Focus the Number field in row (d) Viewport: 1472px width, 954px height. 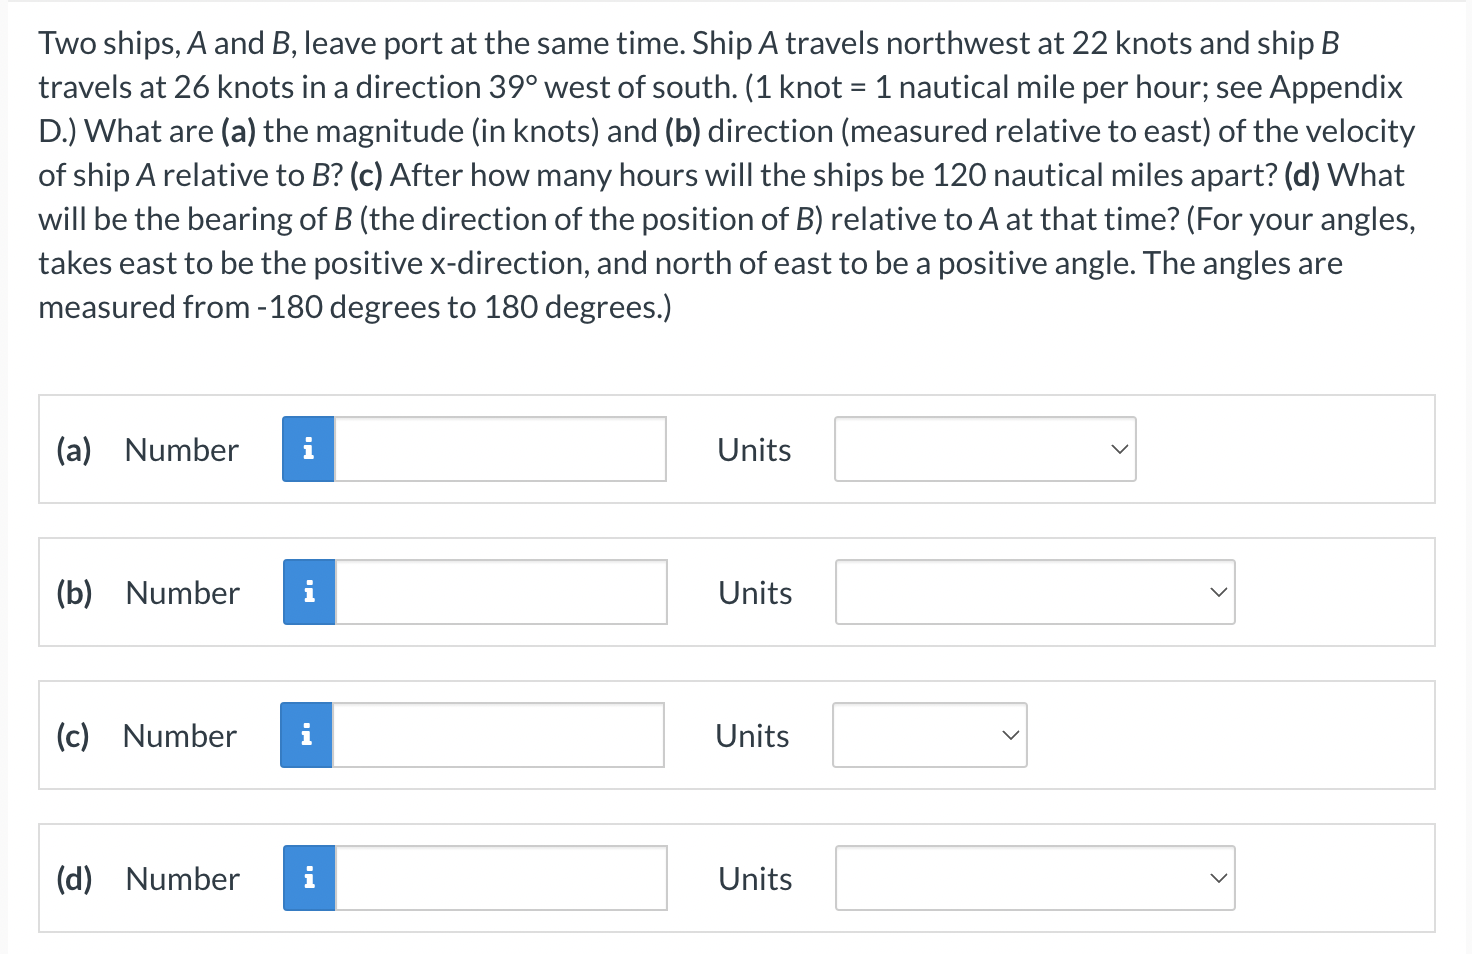500,878
